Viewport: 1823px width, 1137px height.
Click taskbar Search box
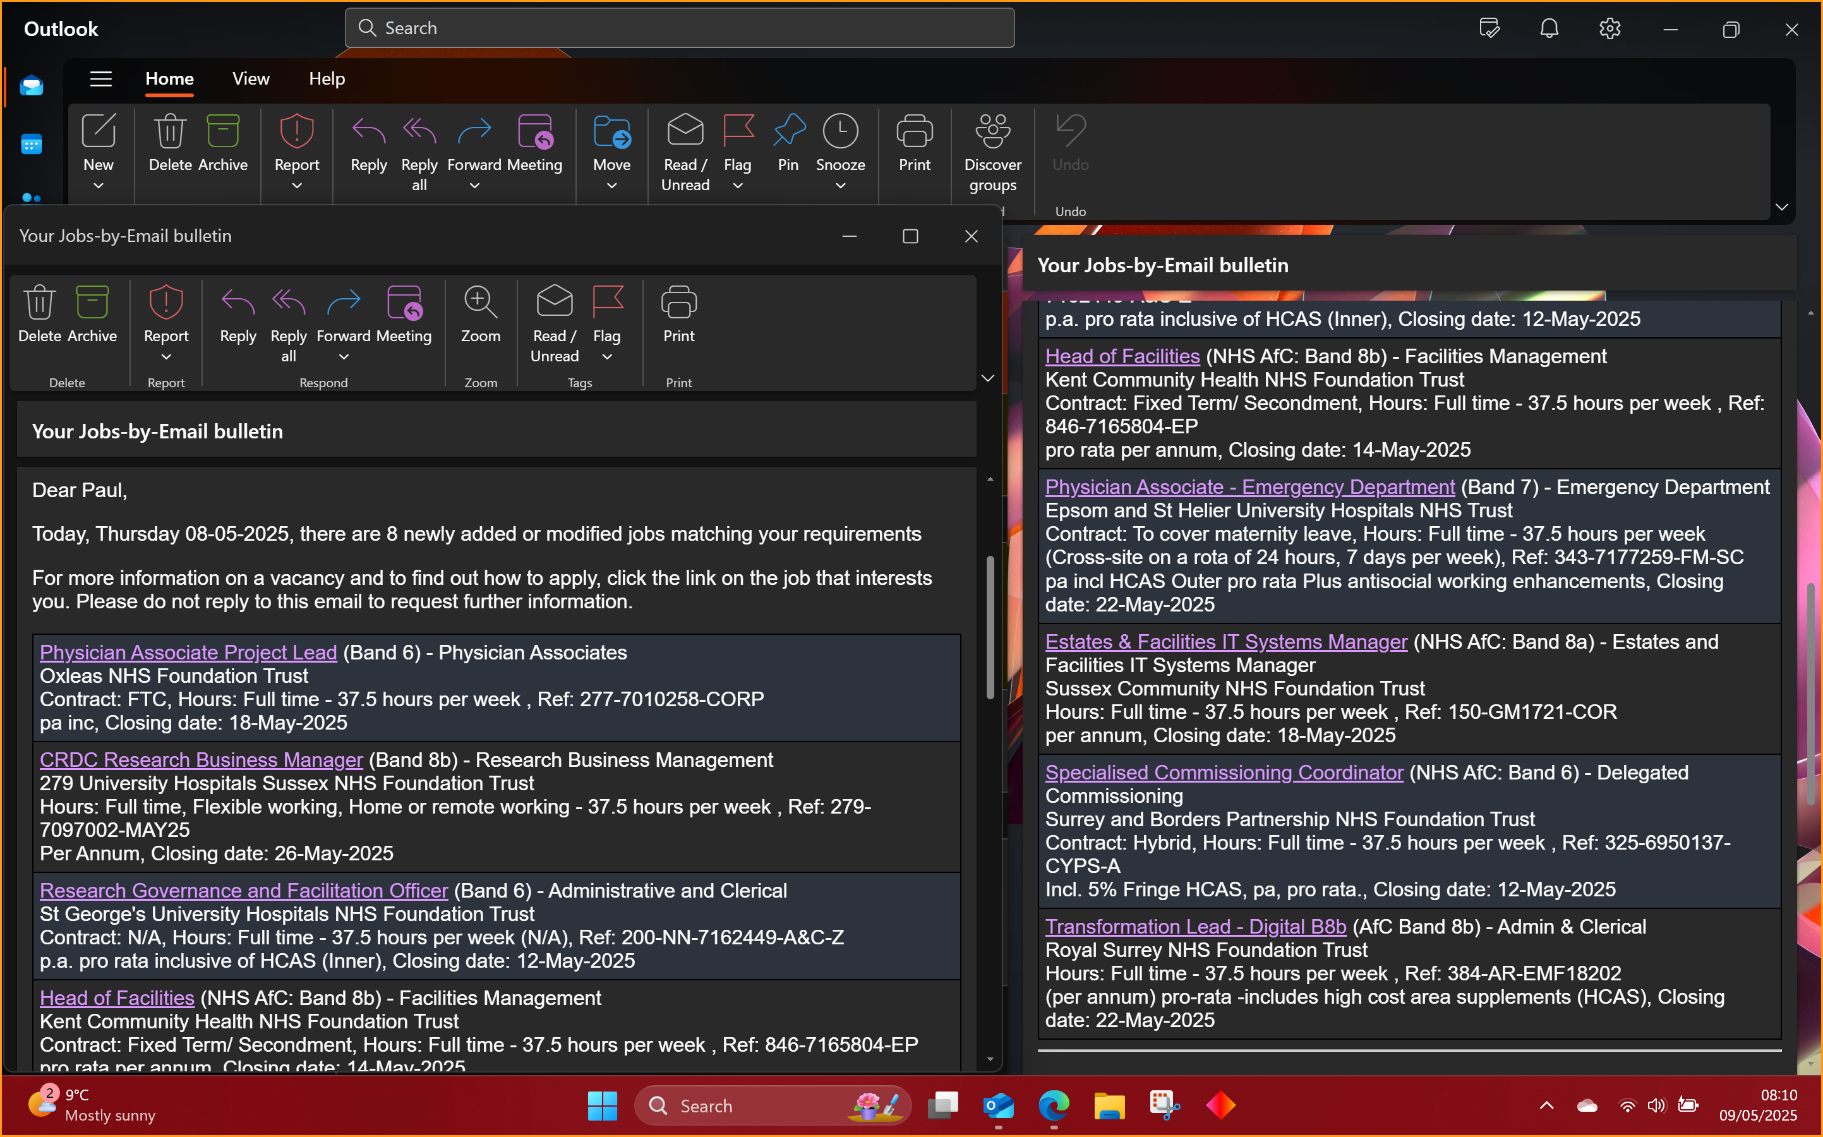[772, 1106]
